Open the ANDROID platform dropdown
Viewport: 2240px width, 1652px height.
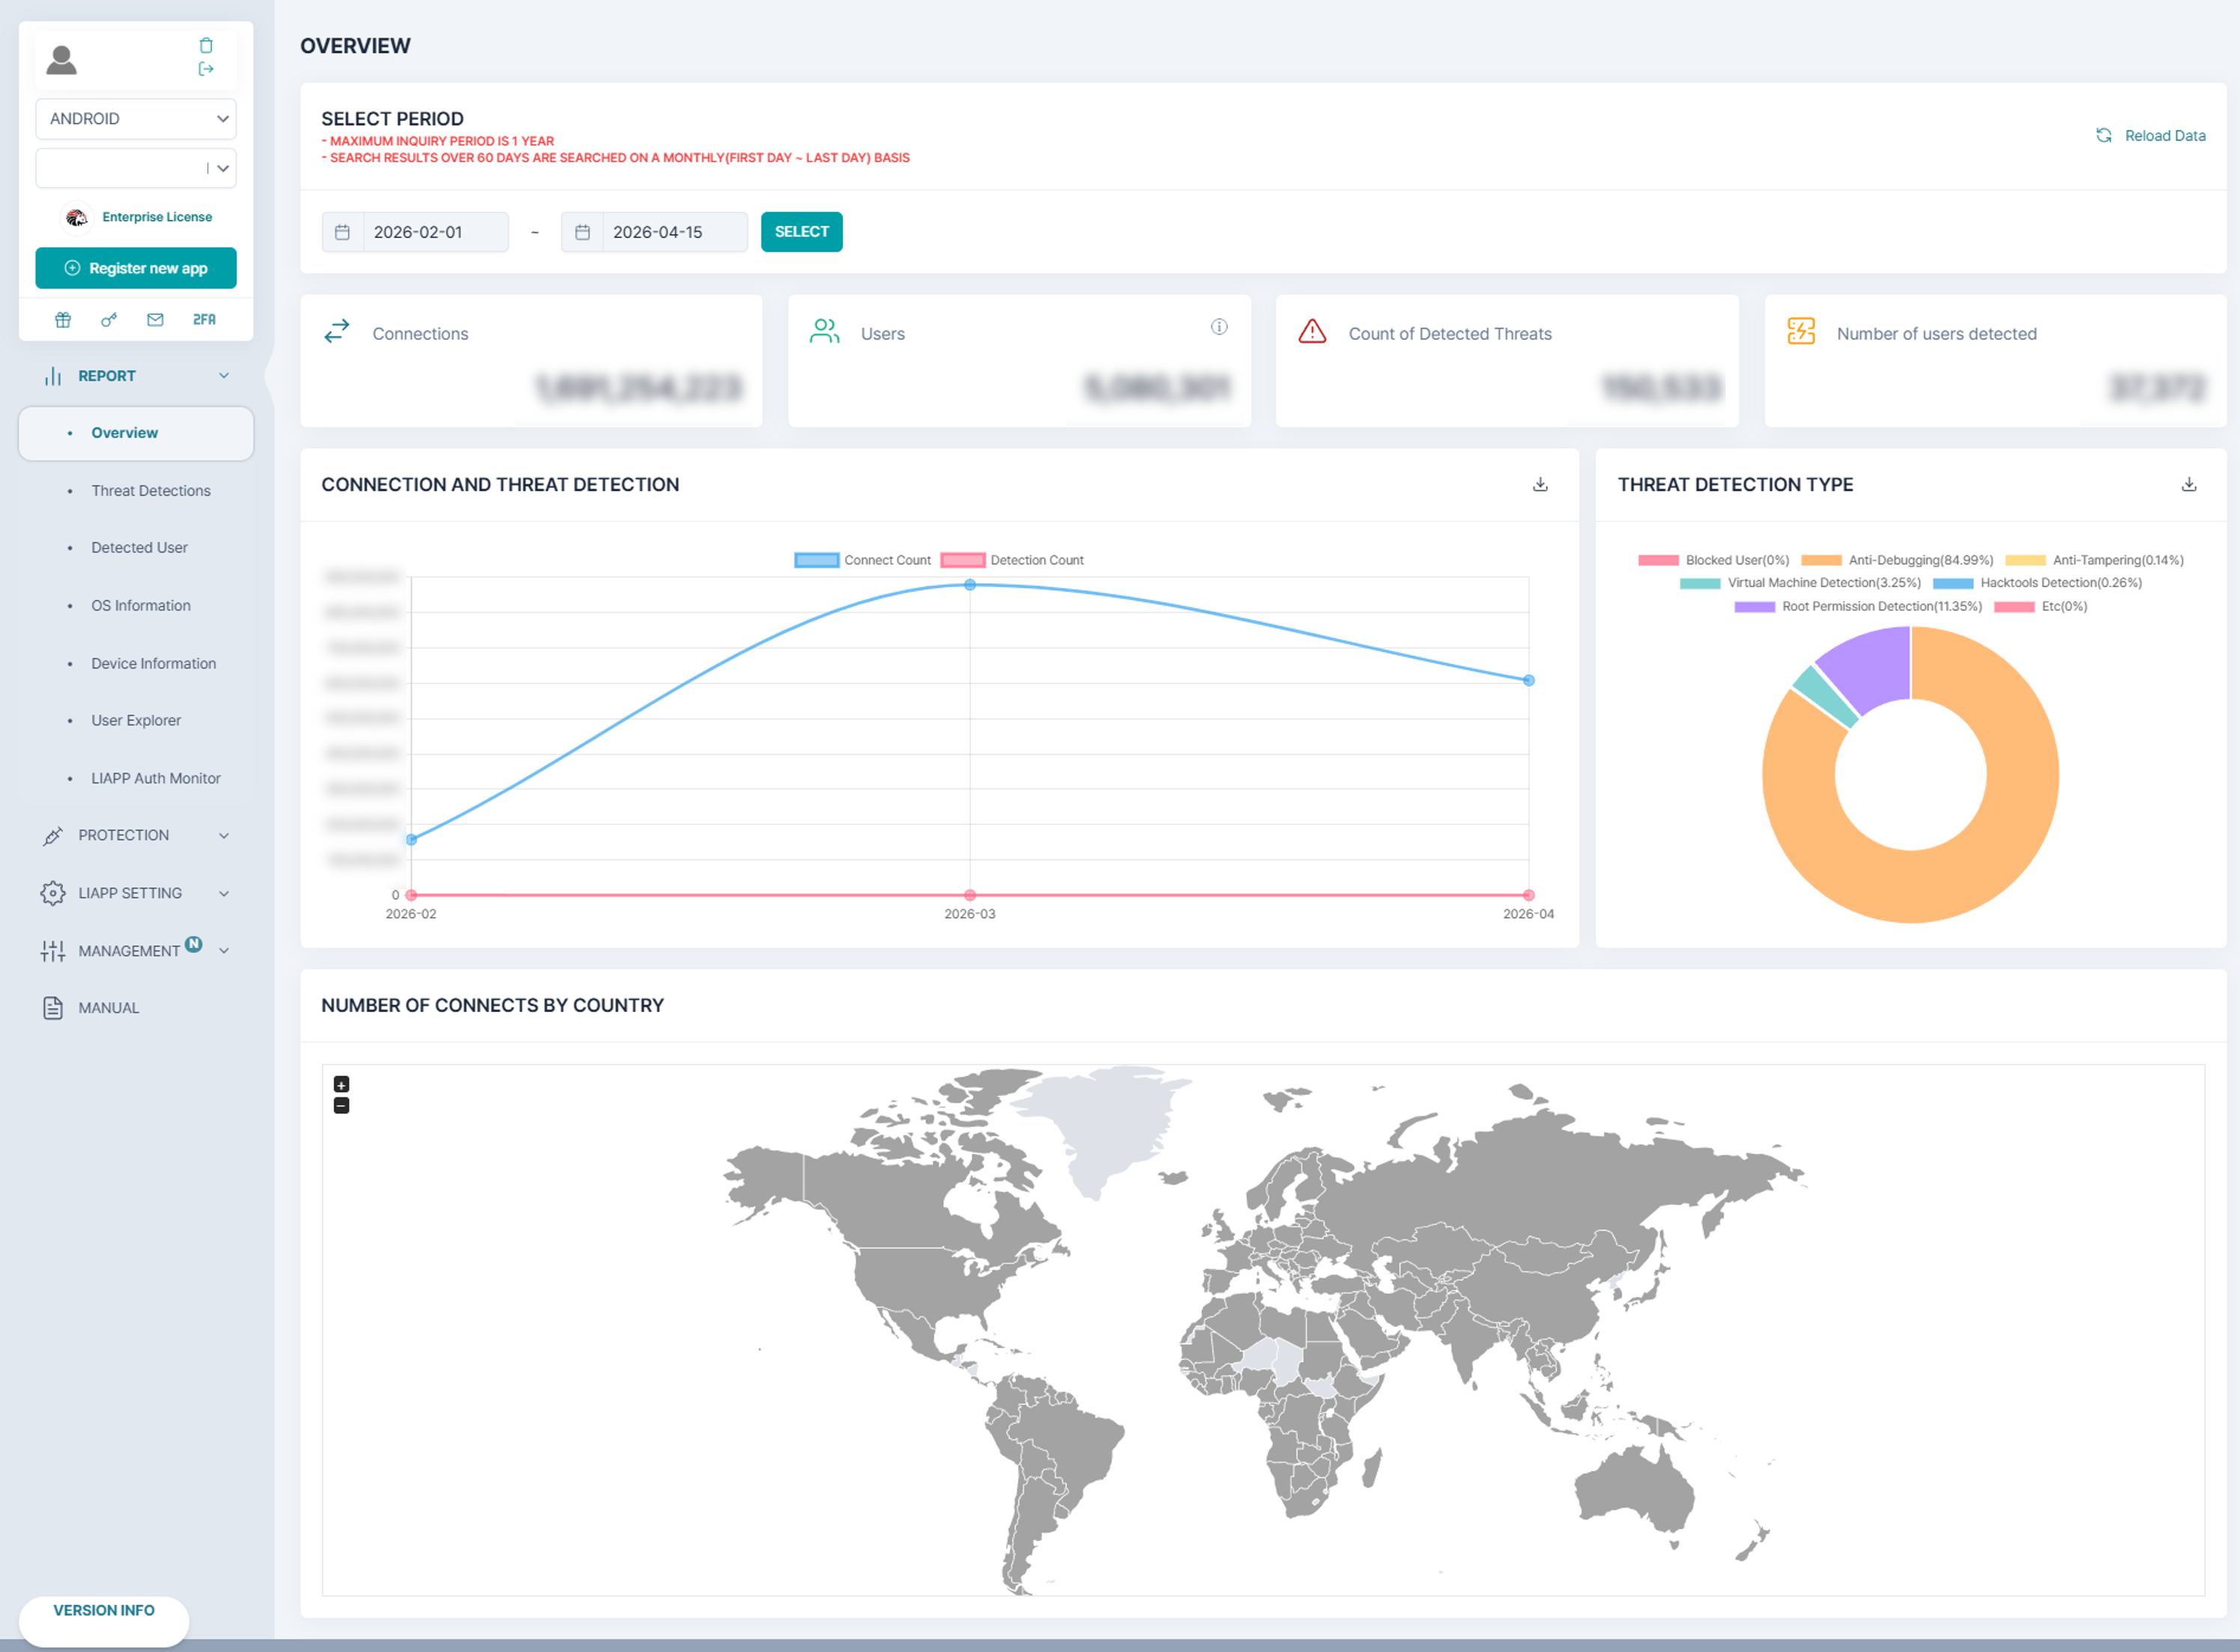tap(136, 119)
